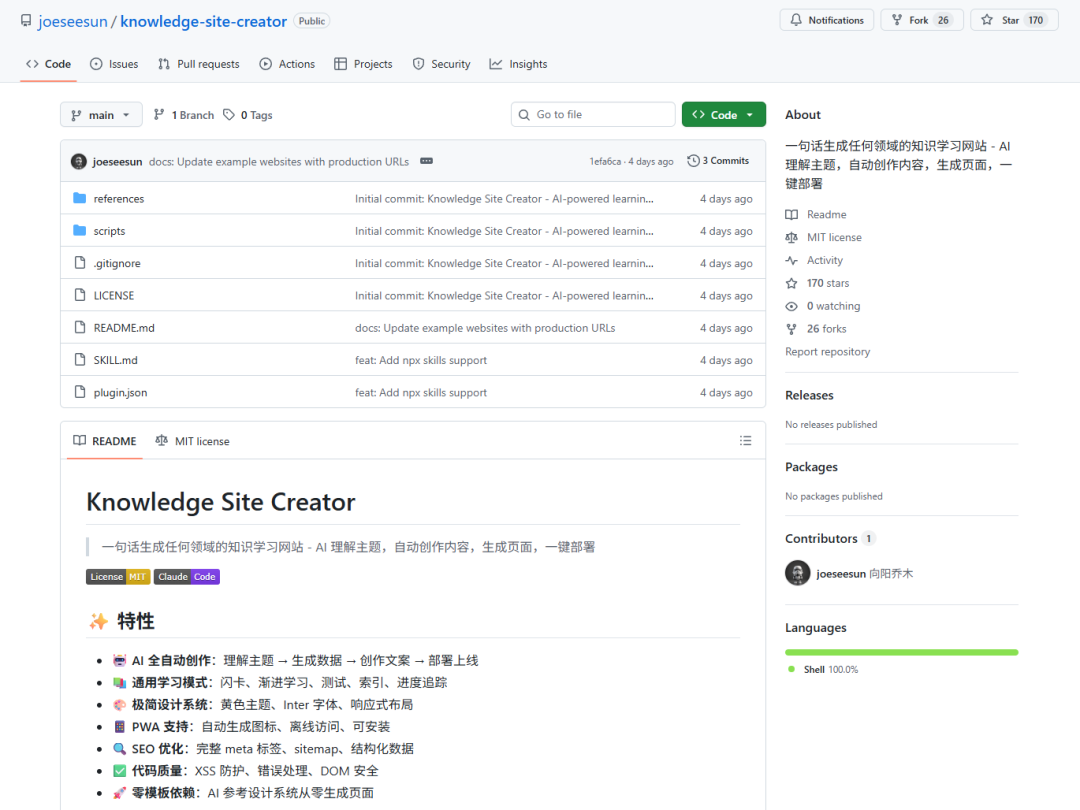Open the Contributors heading link
This screenshot has height=810, width=1080.
click(x=830, y=539)
